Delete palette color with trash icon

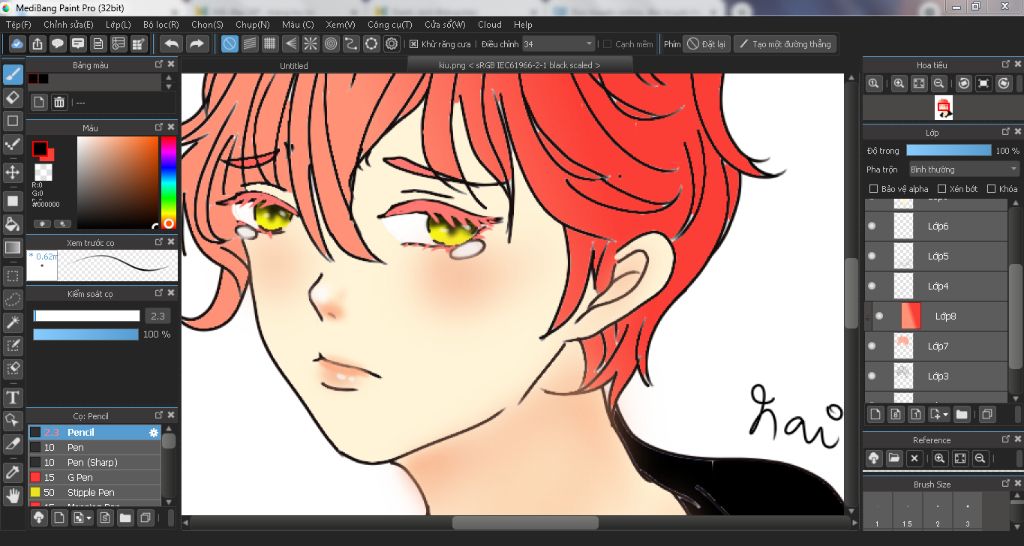59,102
